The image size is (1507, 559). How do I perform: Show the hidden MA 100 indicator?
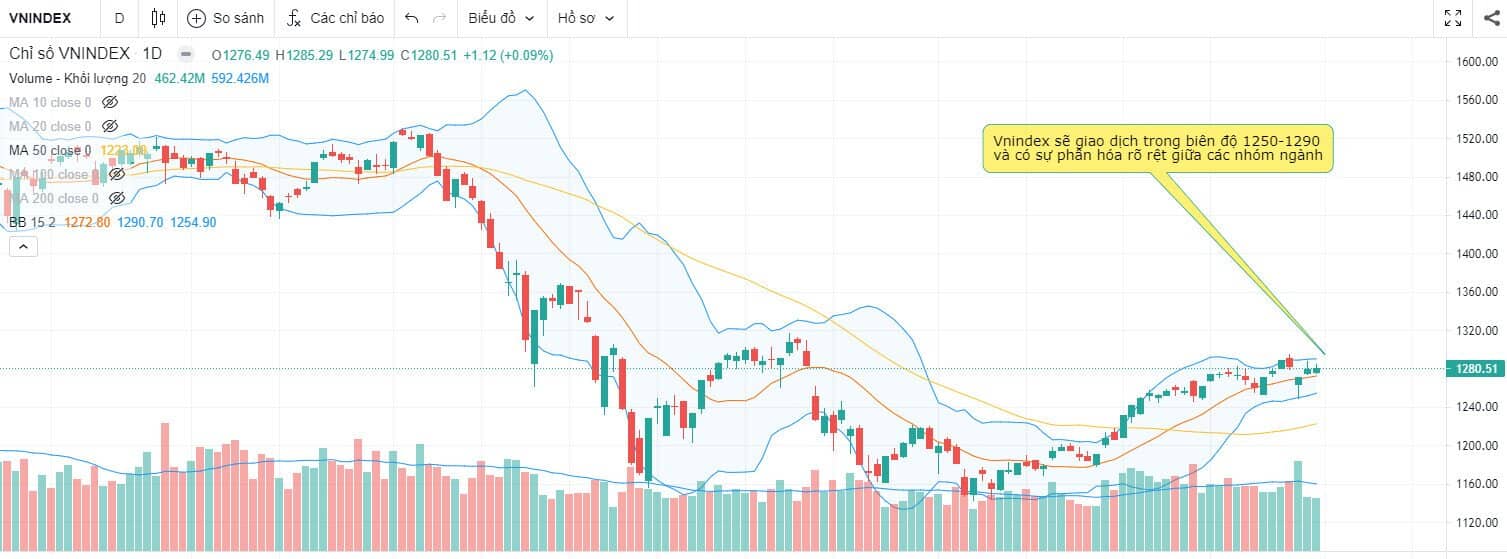click(x=116, y=175)
